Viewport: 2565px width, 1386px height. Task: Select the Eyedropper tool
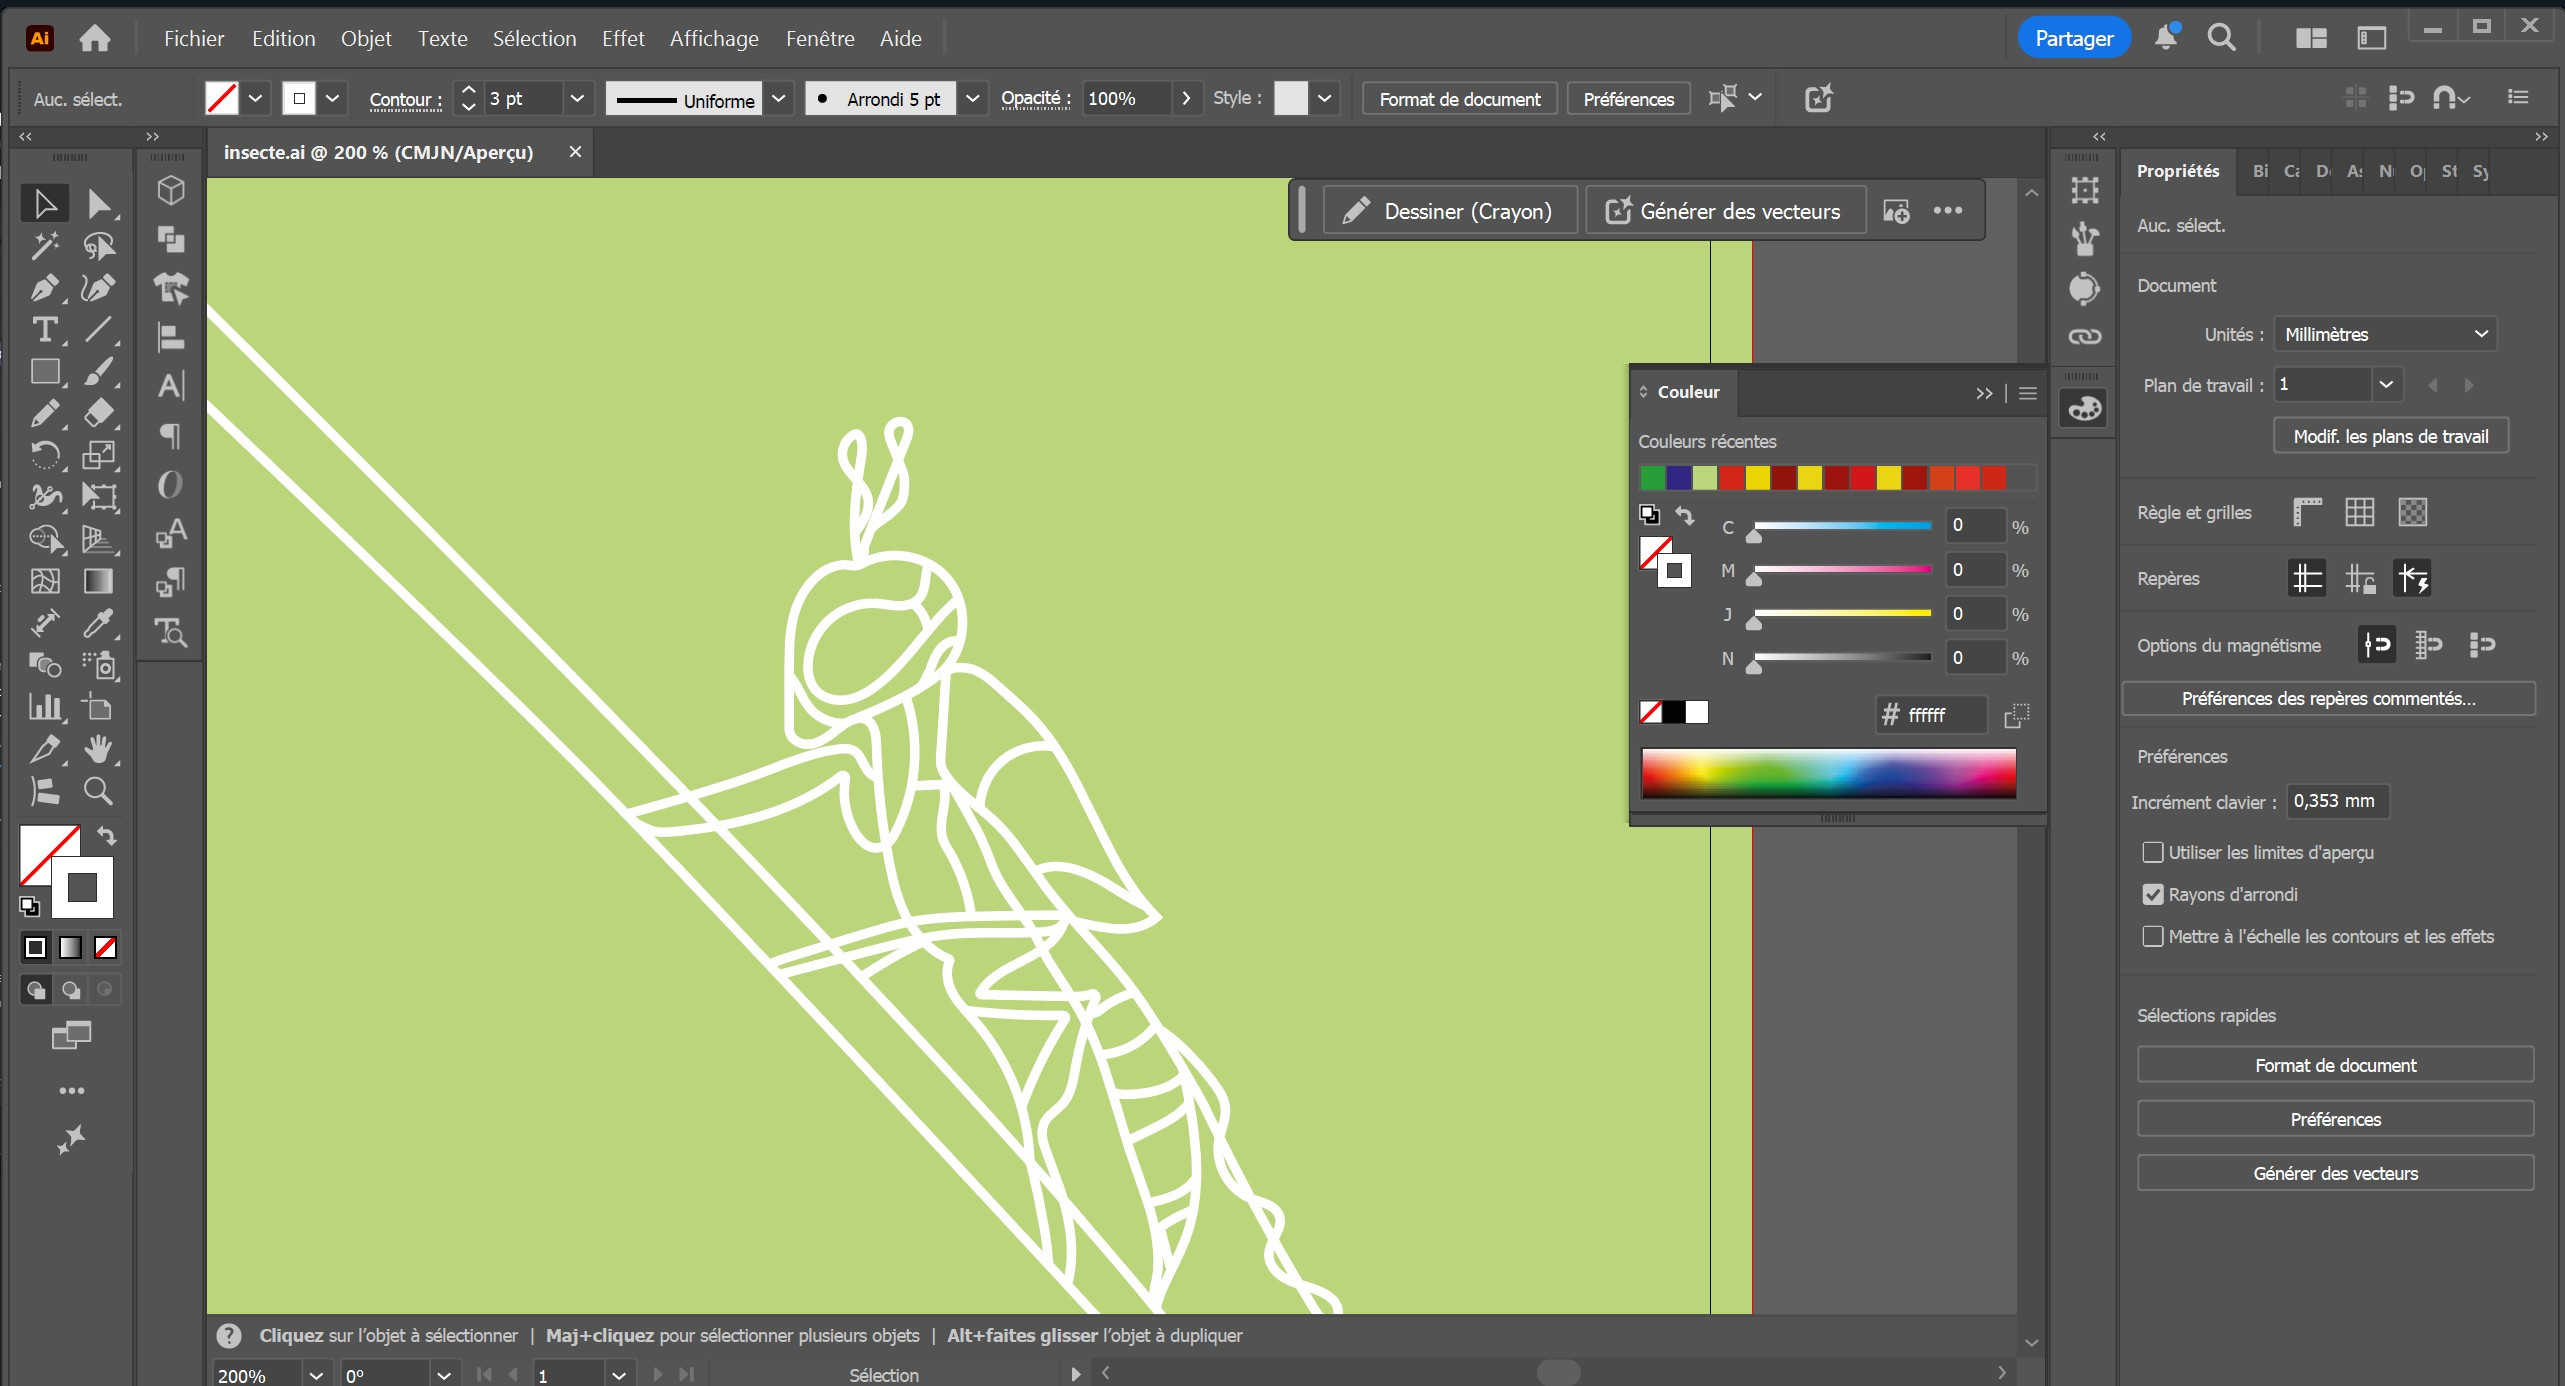coord(98,622)
